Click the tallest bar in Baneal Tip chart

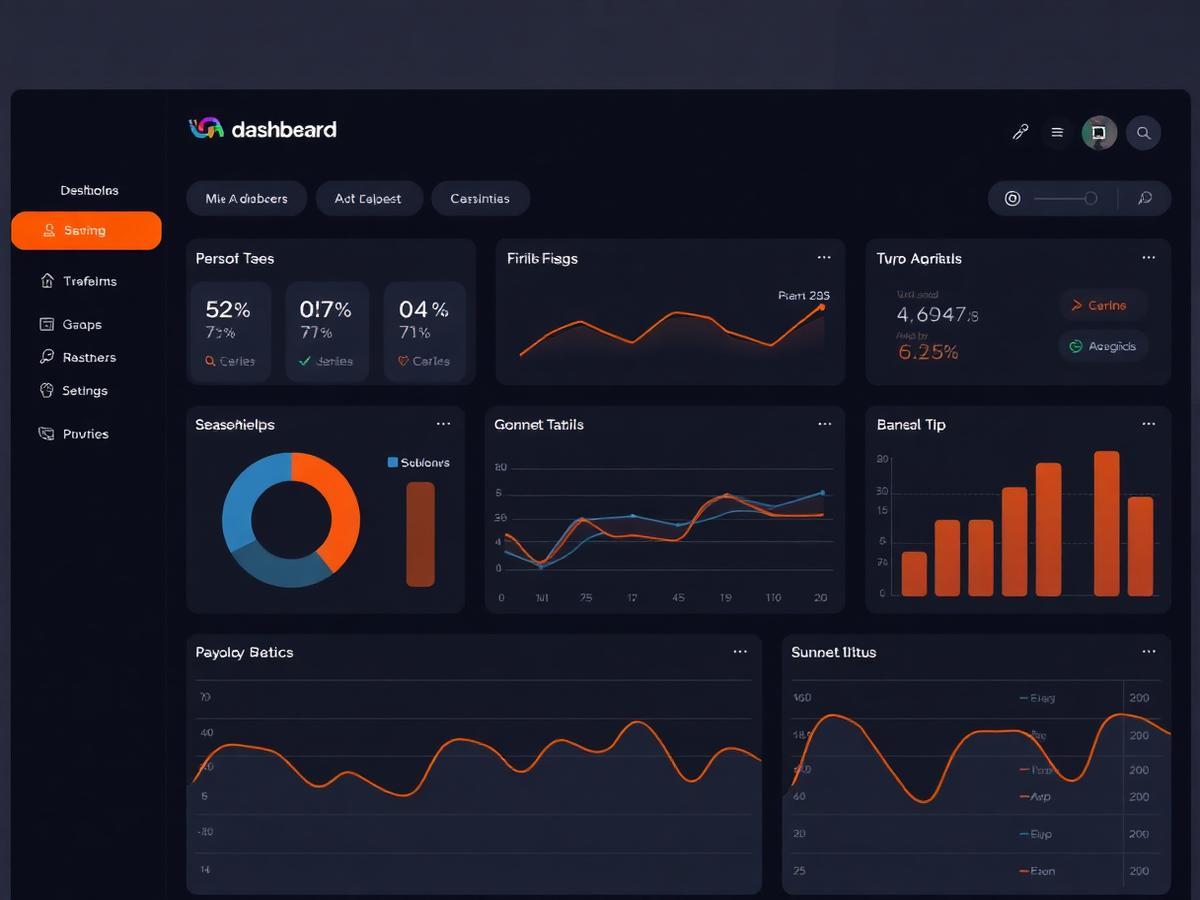point(1107,523)
